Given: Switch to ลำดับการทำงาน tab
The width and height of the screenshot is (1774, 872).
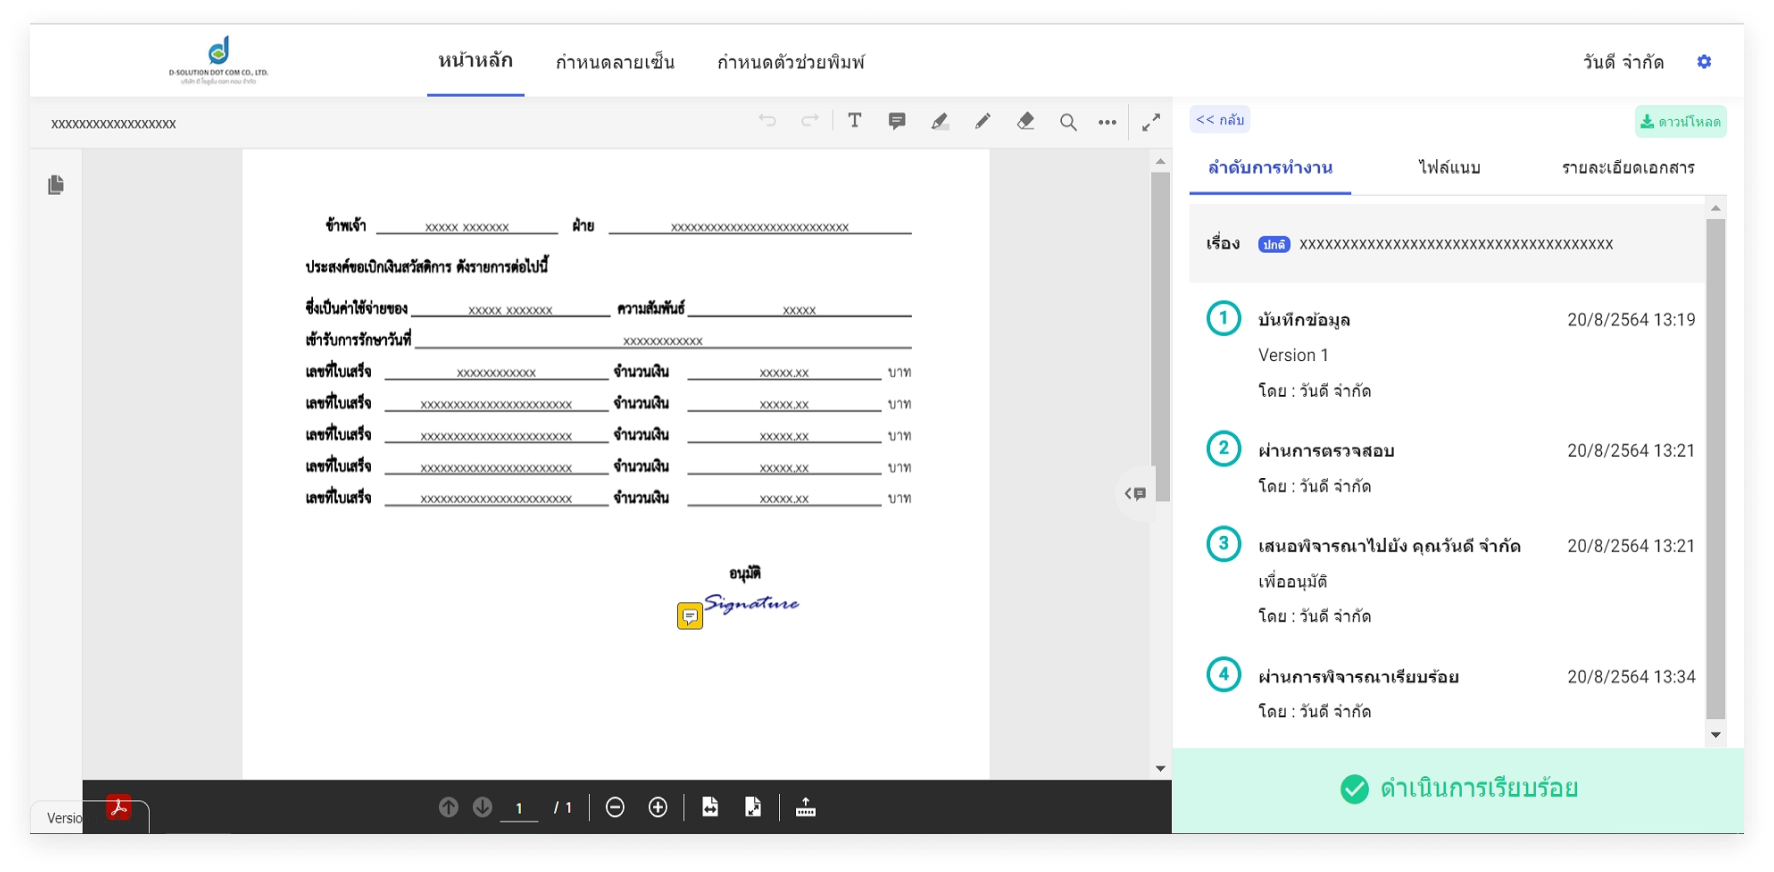Looking at the screenshot, I should [x=1270, y=168].
